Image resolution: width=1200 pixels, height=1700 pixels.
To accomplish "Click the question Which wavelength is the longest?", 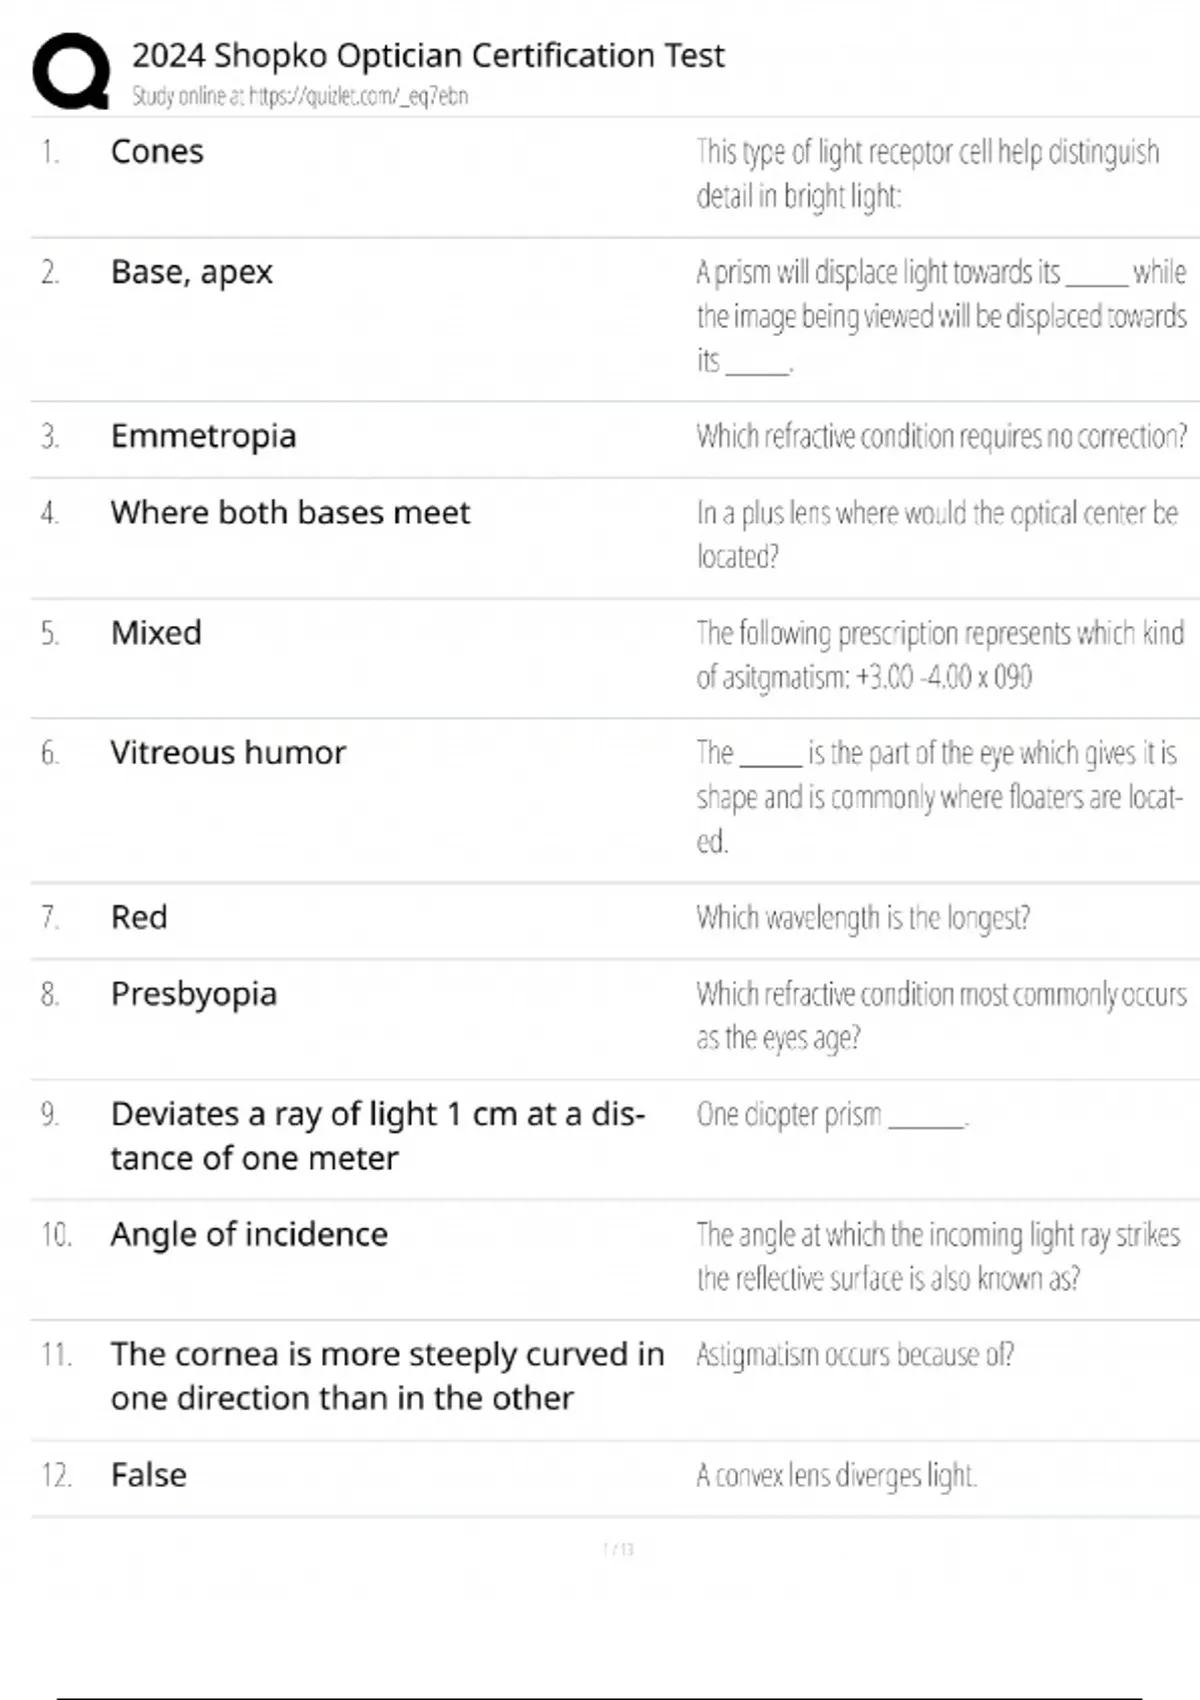I will (x=863, y=918).
